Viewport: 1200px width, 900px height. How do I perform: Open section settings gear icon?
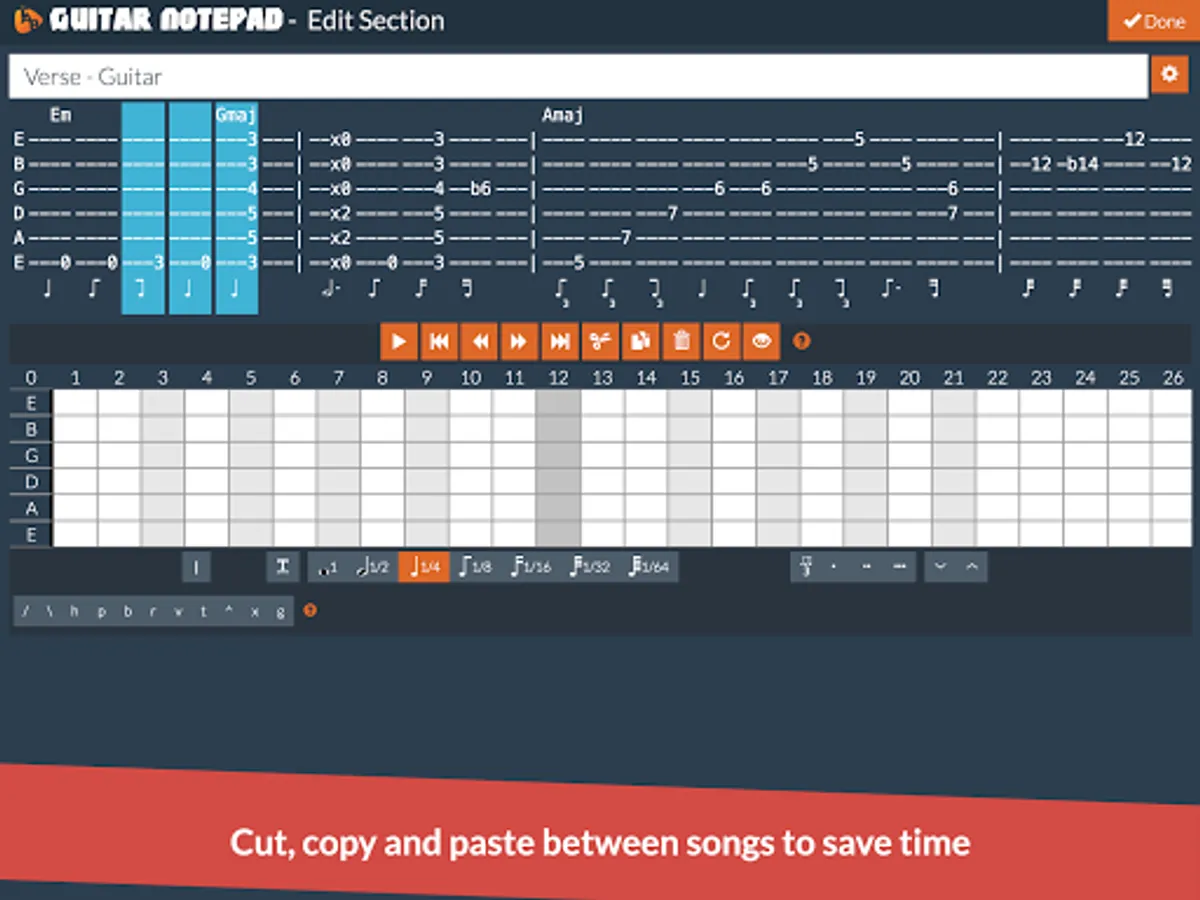point(1169,75)
